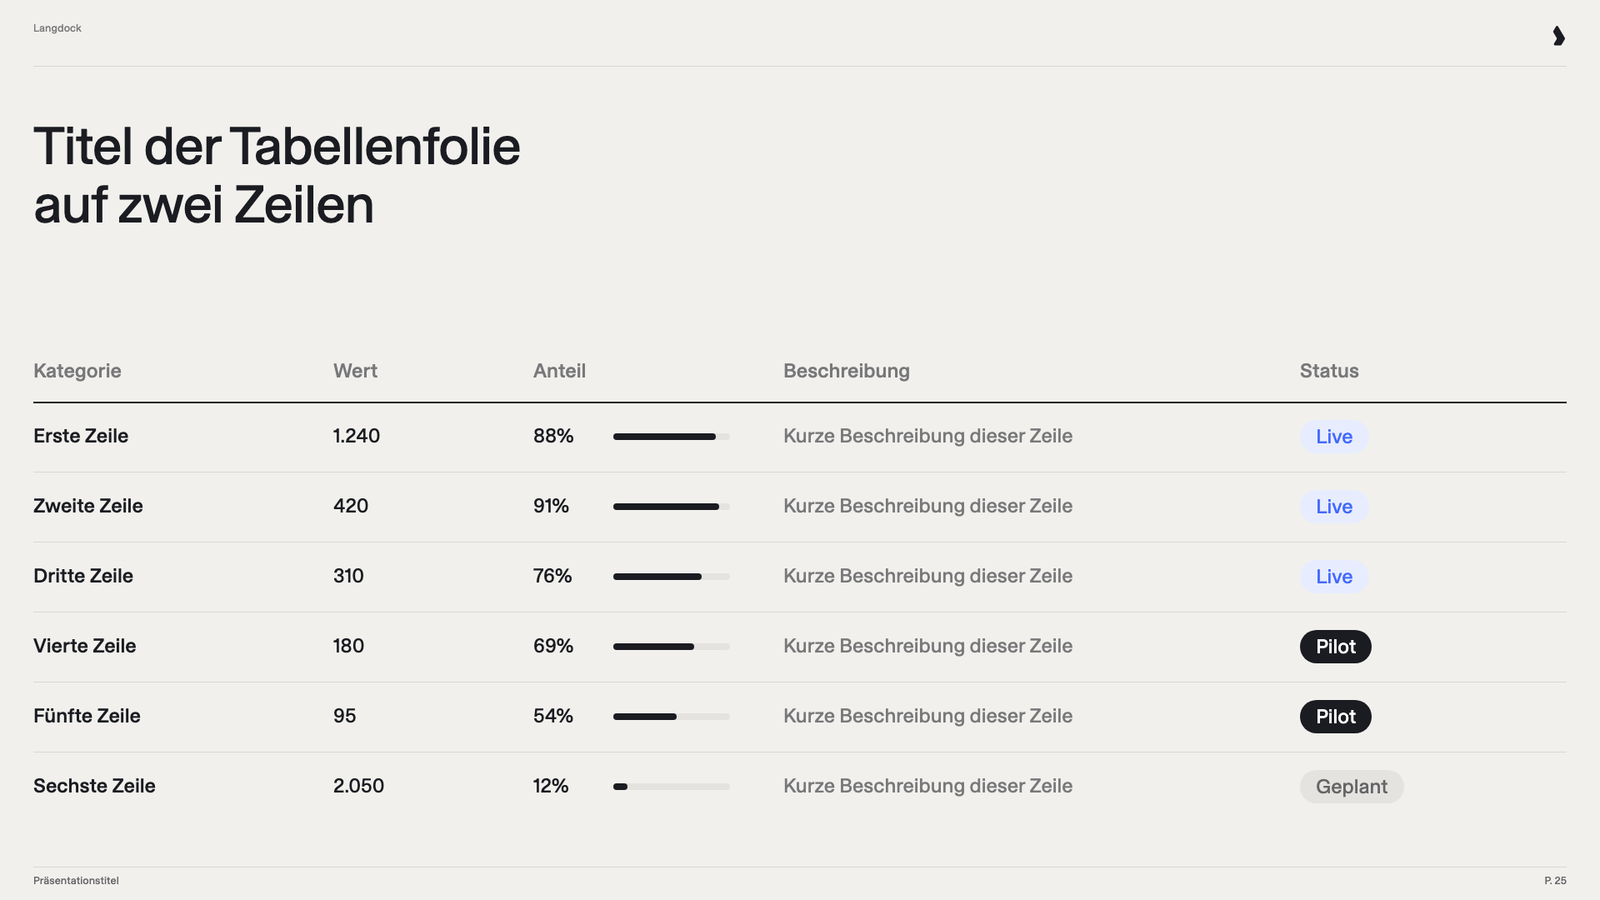Click the 'Anteil' column header
This screenshot has width=1600, height=900.
click(559, 371)
